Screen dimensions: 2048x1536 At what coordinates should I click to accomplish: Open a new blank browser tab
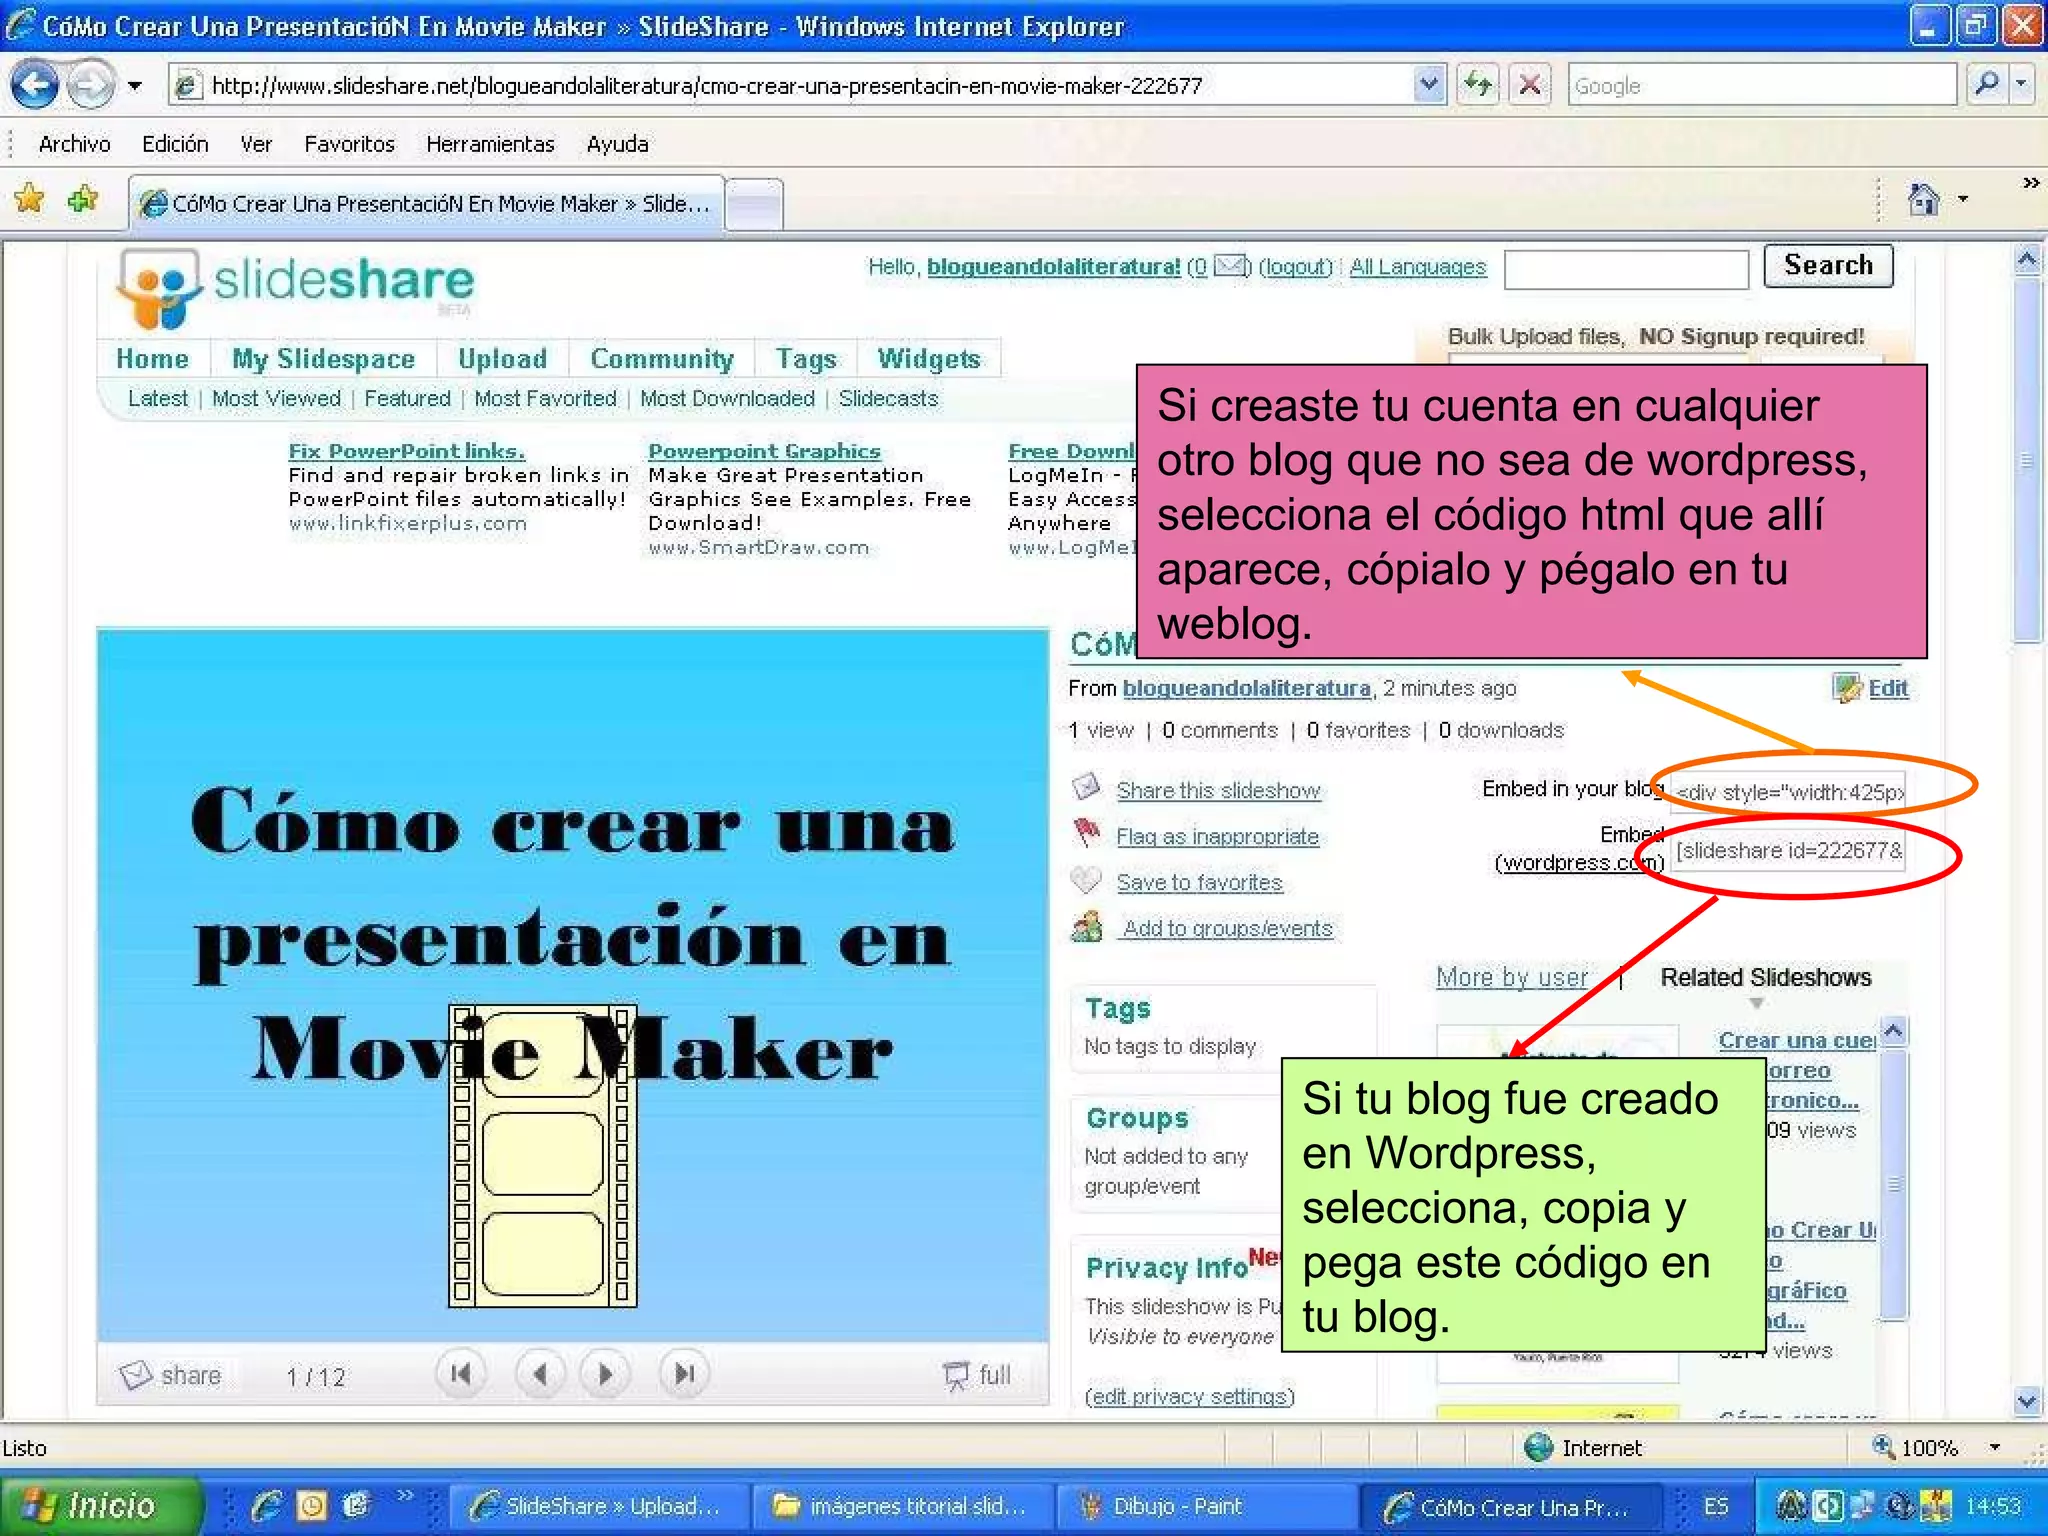(754, 205)
